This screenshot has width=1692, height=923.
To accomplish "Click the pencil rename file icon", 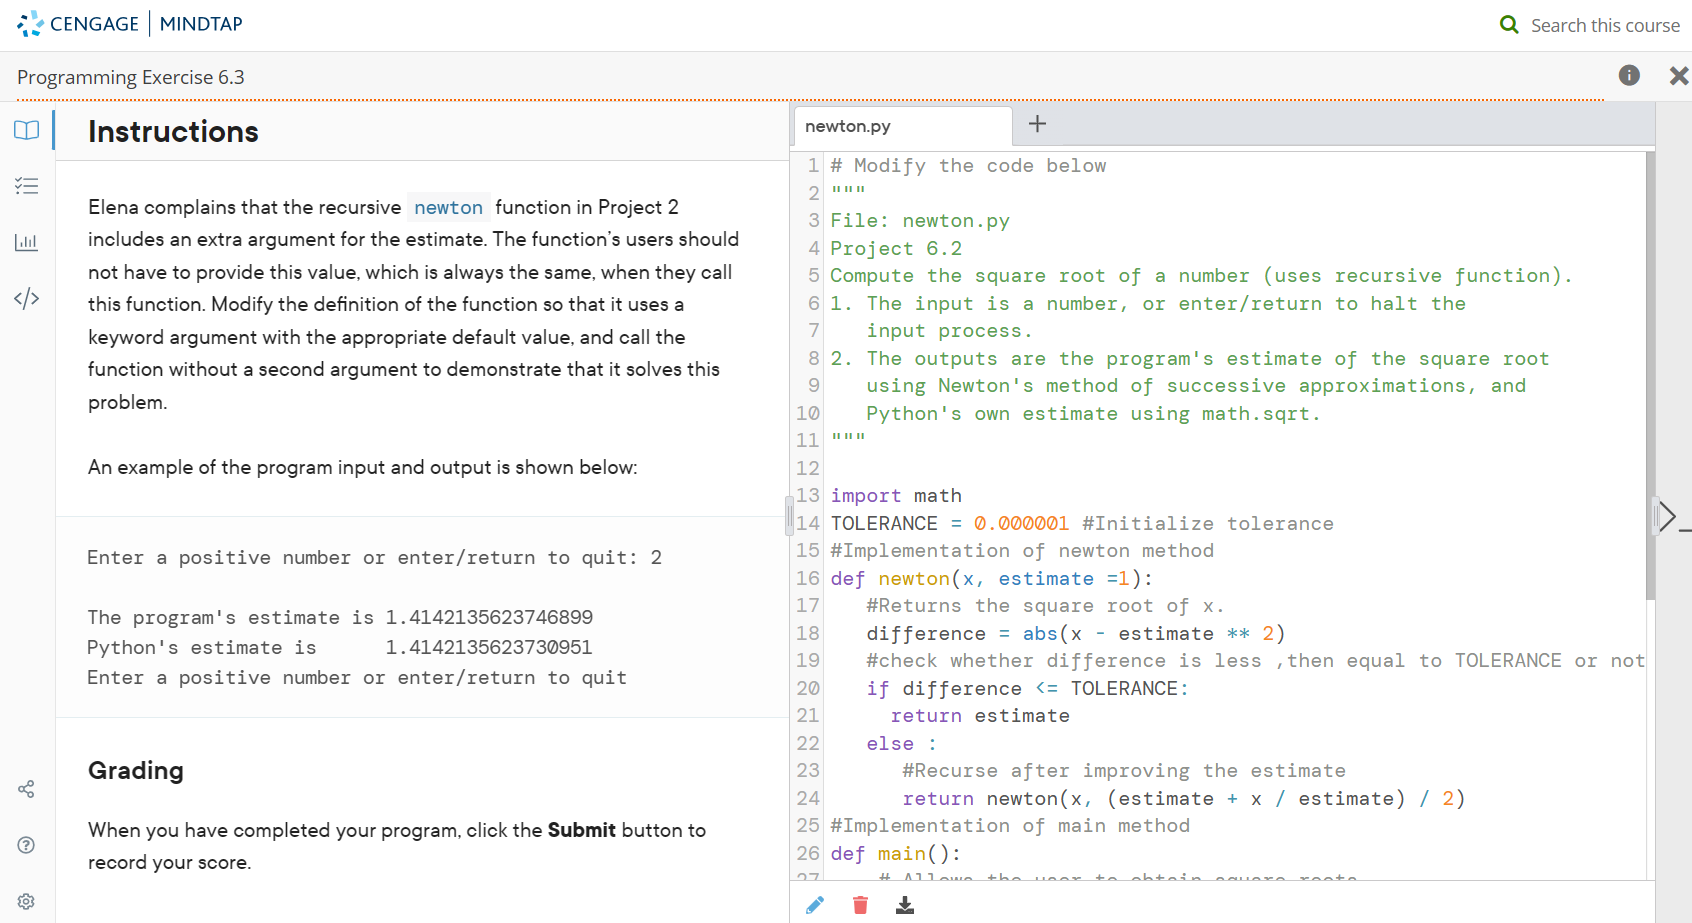I will [x=815, y=905].
